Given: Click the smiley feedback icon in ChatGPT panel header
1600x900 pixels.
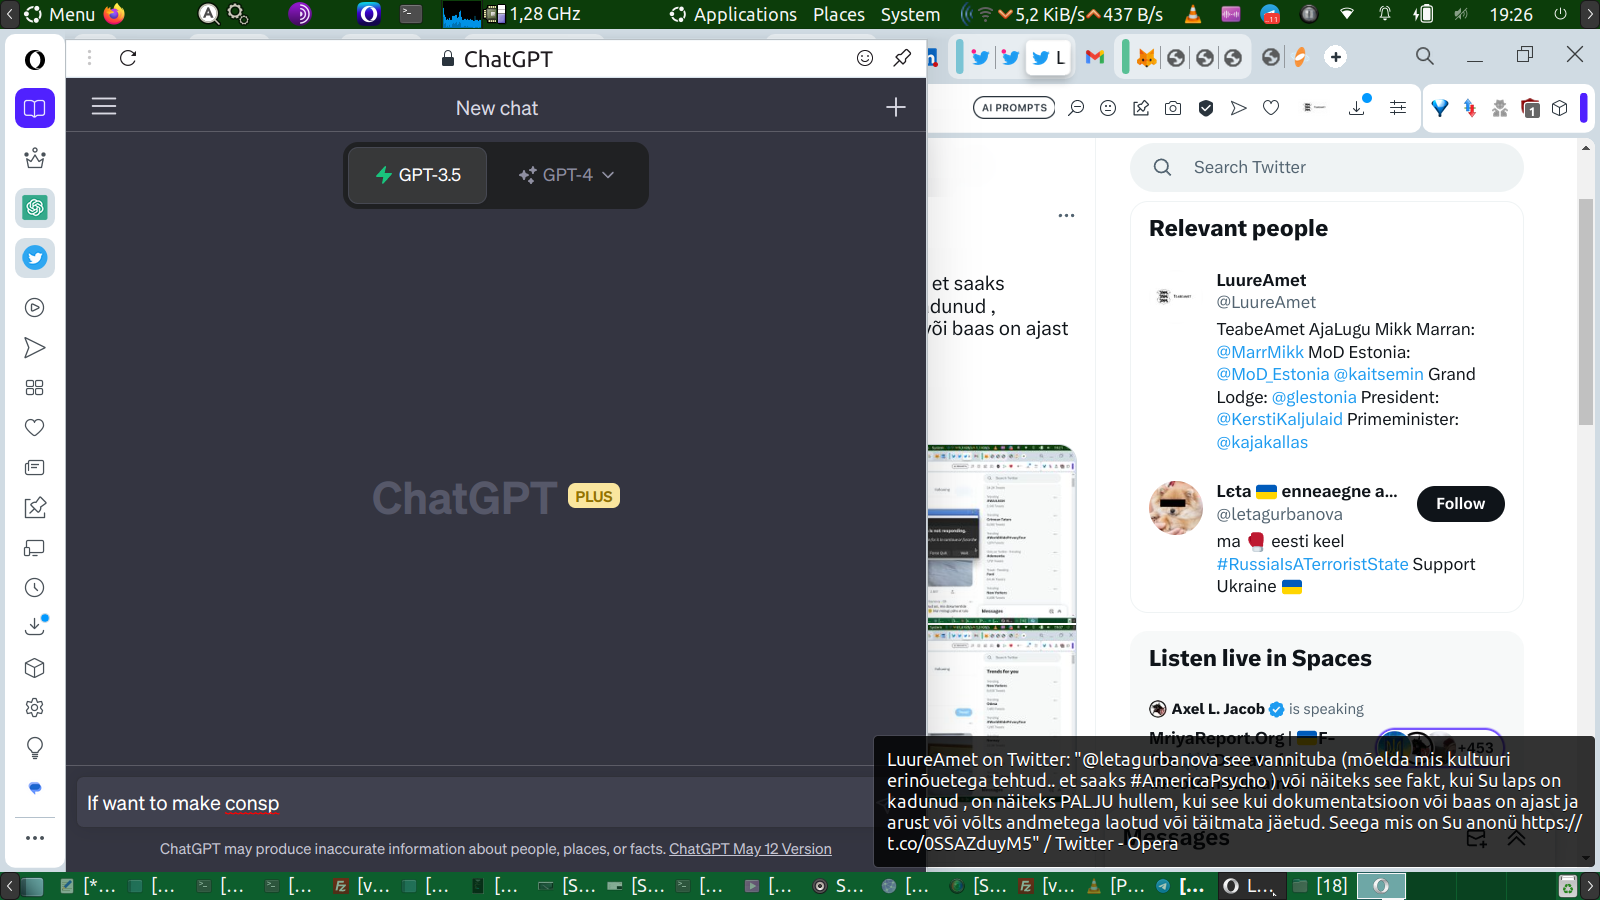Looking at the screenshot, I should click(x=865, y=58).
